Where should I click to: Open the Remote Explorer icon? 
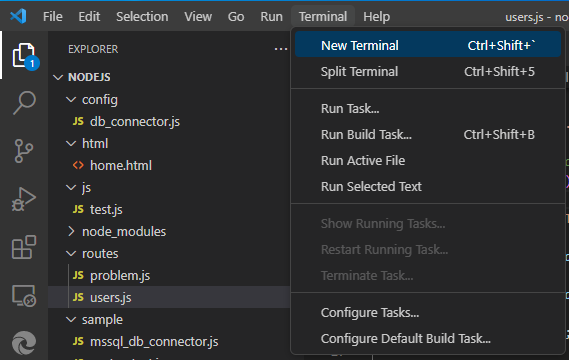point(24,295)
